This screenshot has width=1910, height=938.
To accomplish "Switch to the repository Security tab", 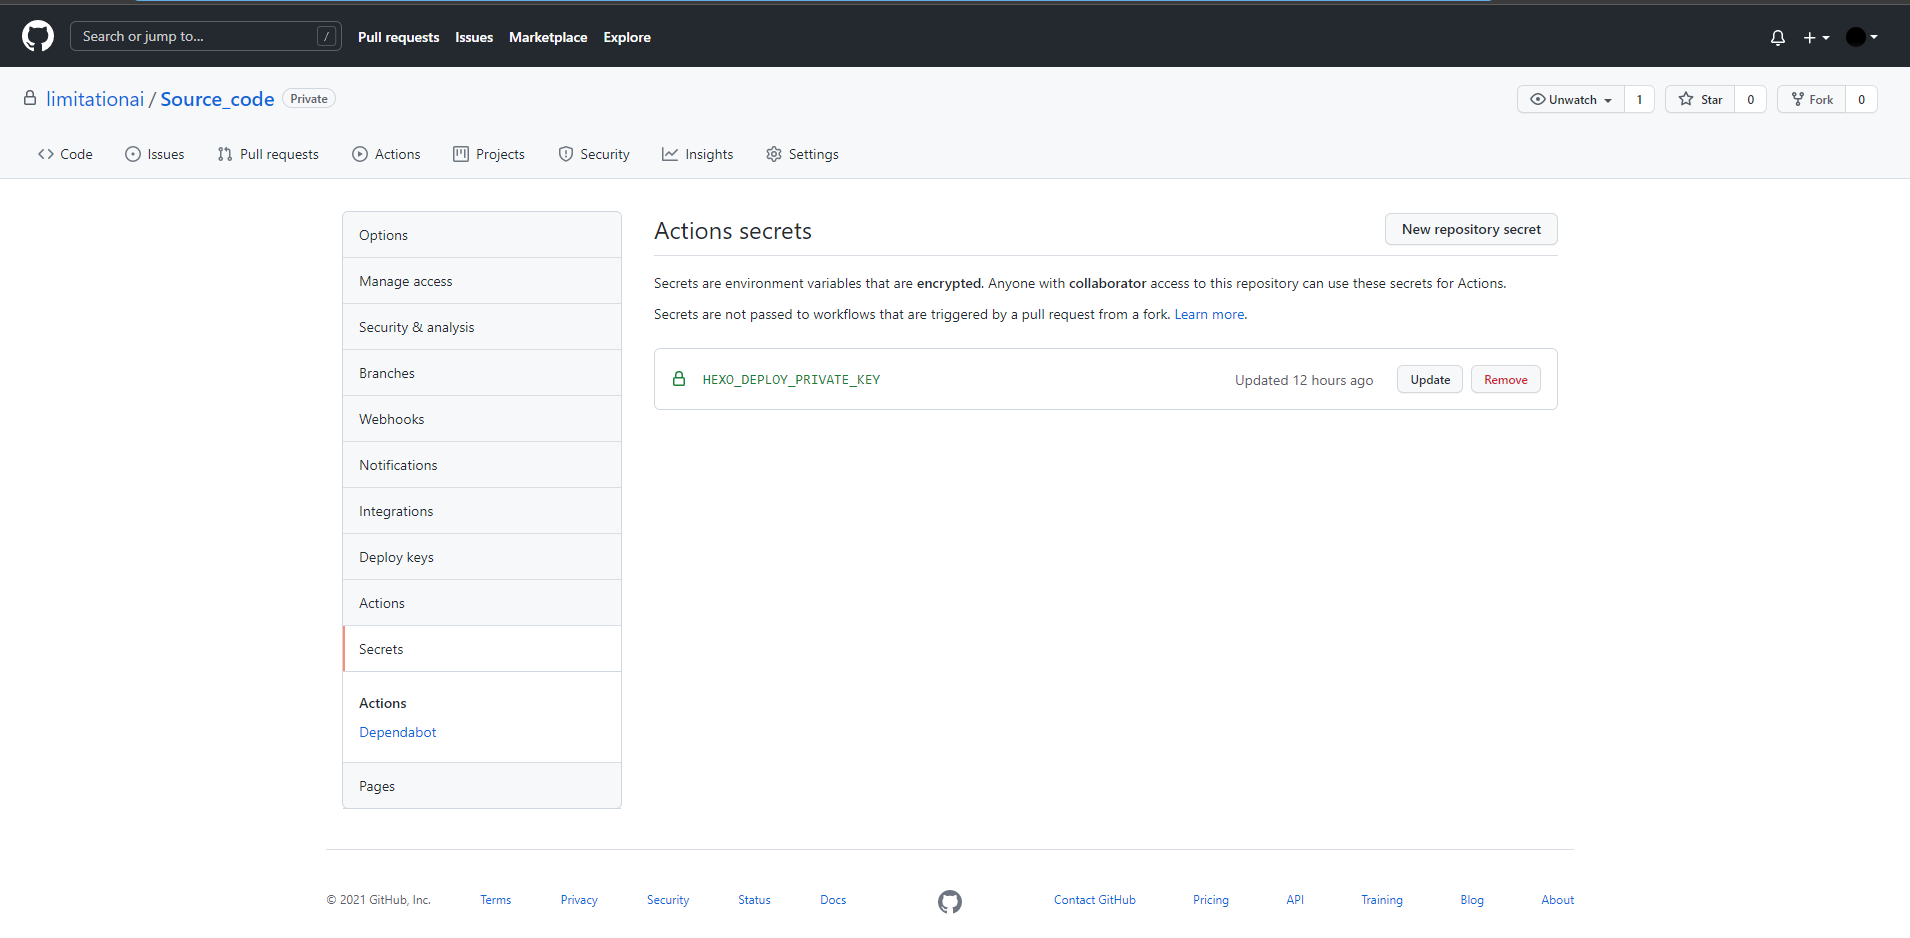I will 594,154.
